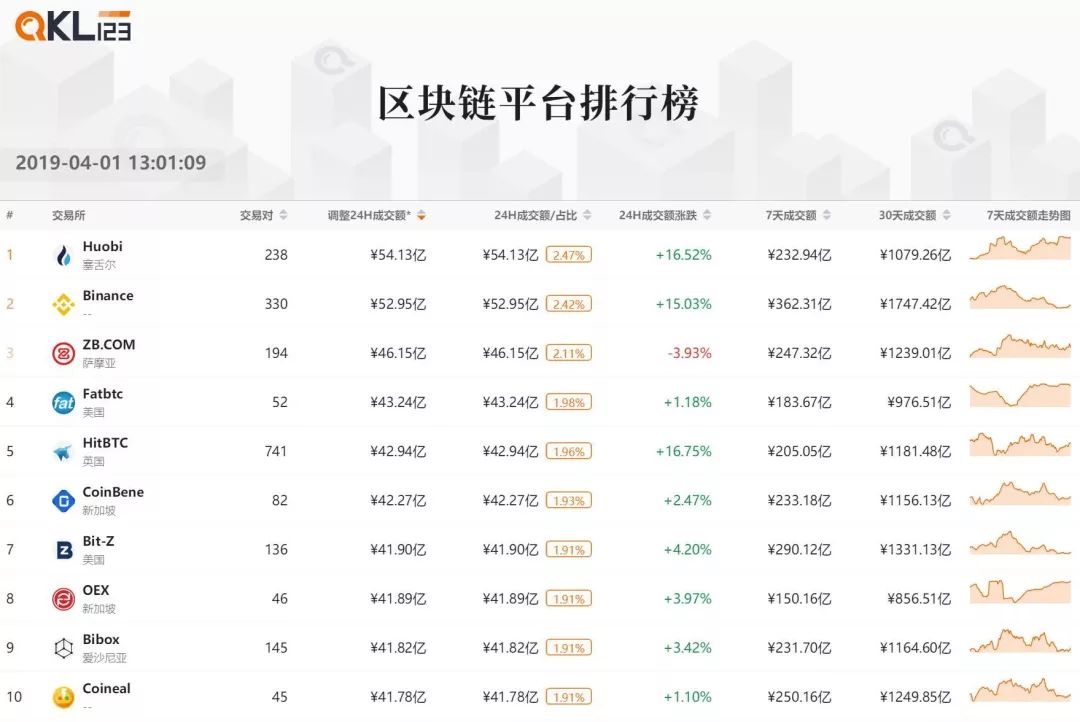Select the Bibox cube logo icon
1080x722 pixels.
(x=63, y=648)
